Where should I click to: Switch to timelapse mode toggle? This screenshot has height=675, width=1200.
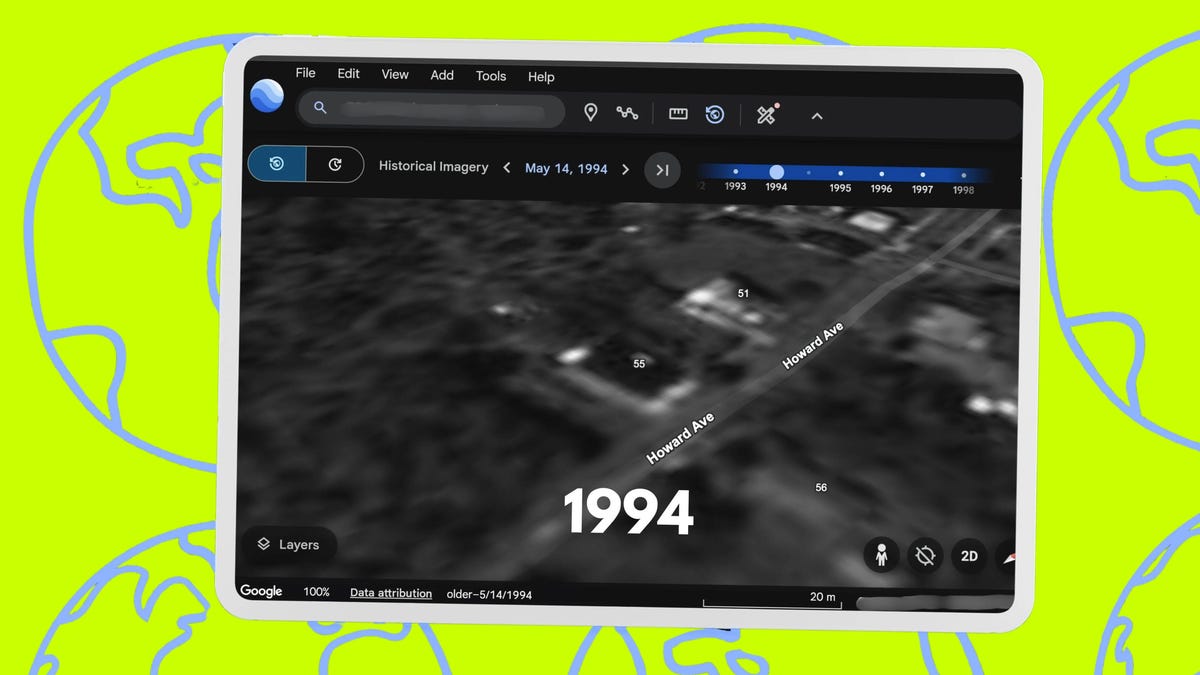[x=334, y=165]
